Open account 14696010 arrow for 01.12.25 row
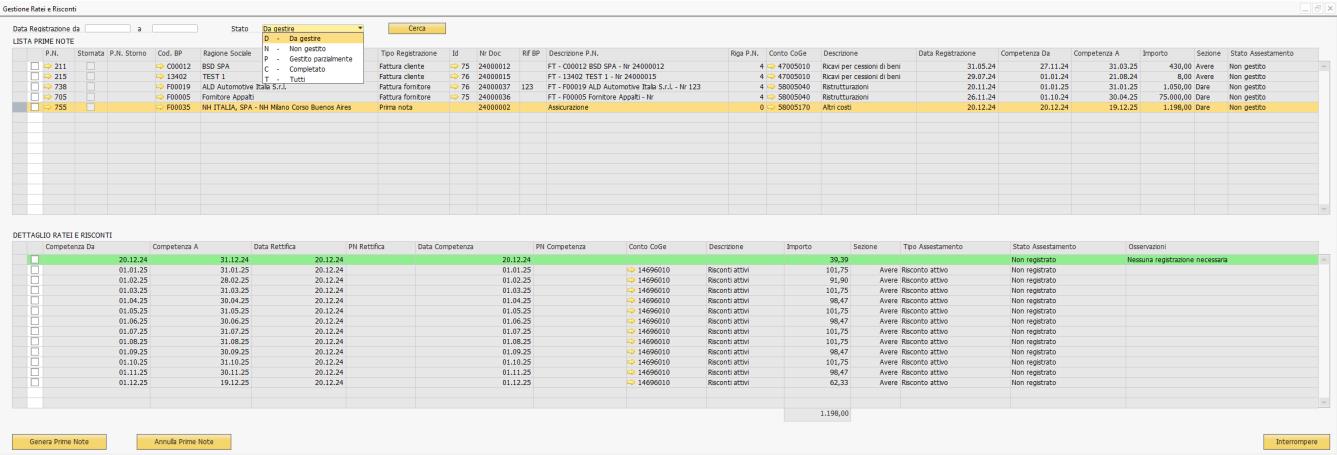 [632, 382]
